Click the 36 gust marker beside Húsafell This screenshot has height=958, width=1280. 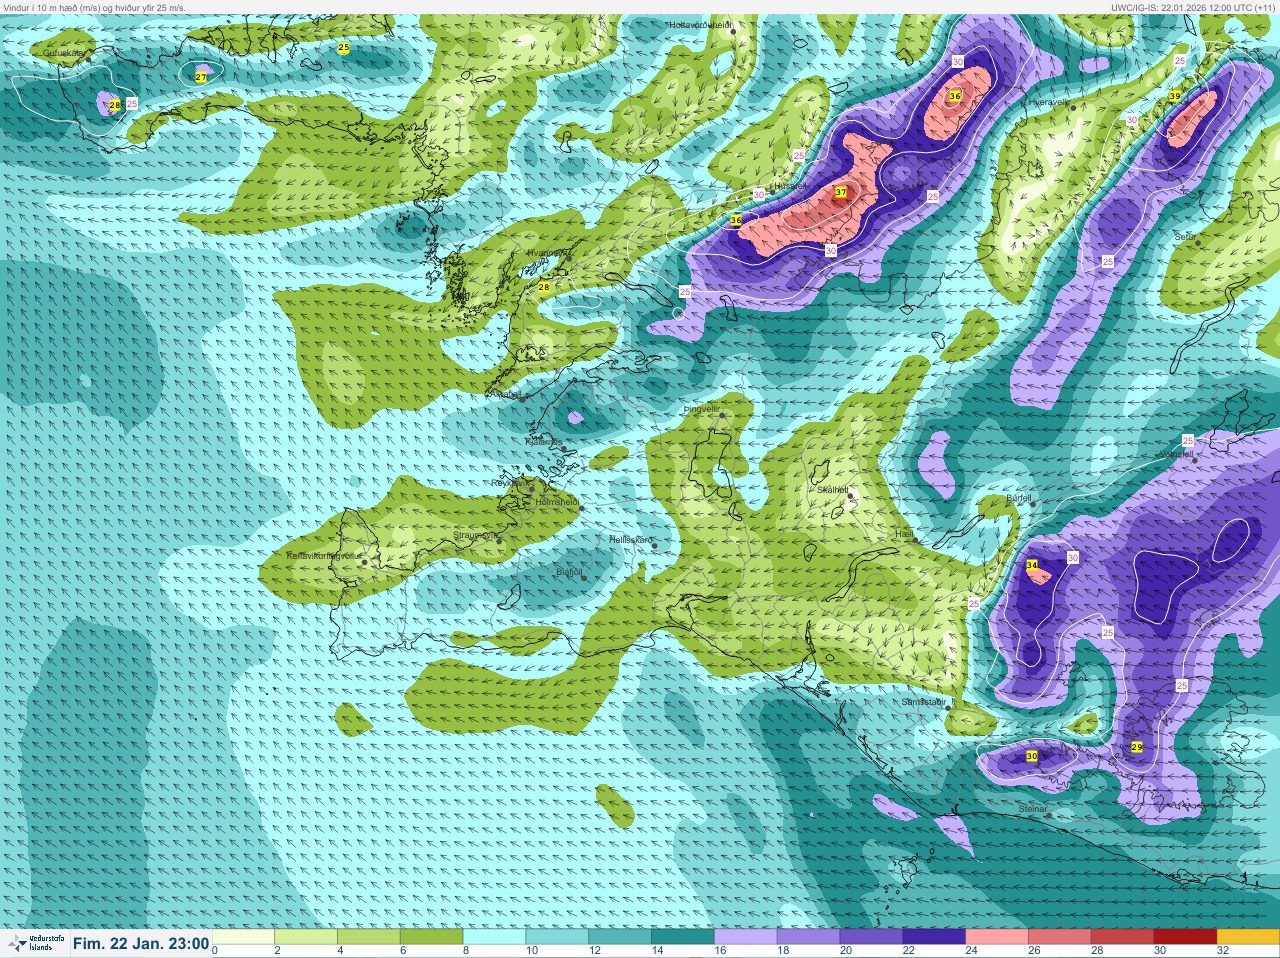(x=736, y=220)
